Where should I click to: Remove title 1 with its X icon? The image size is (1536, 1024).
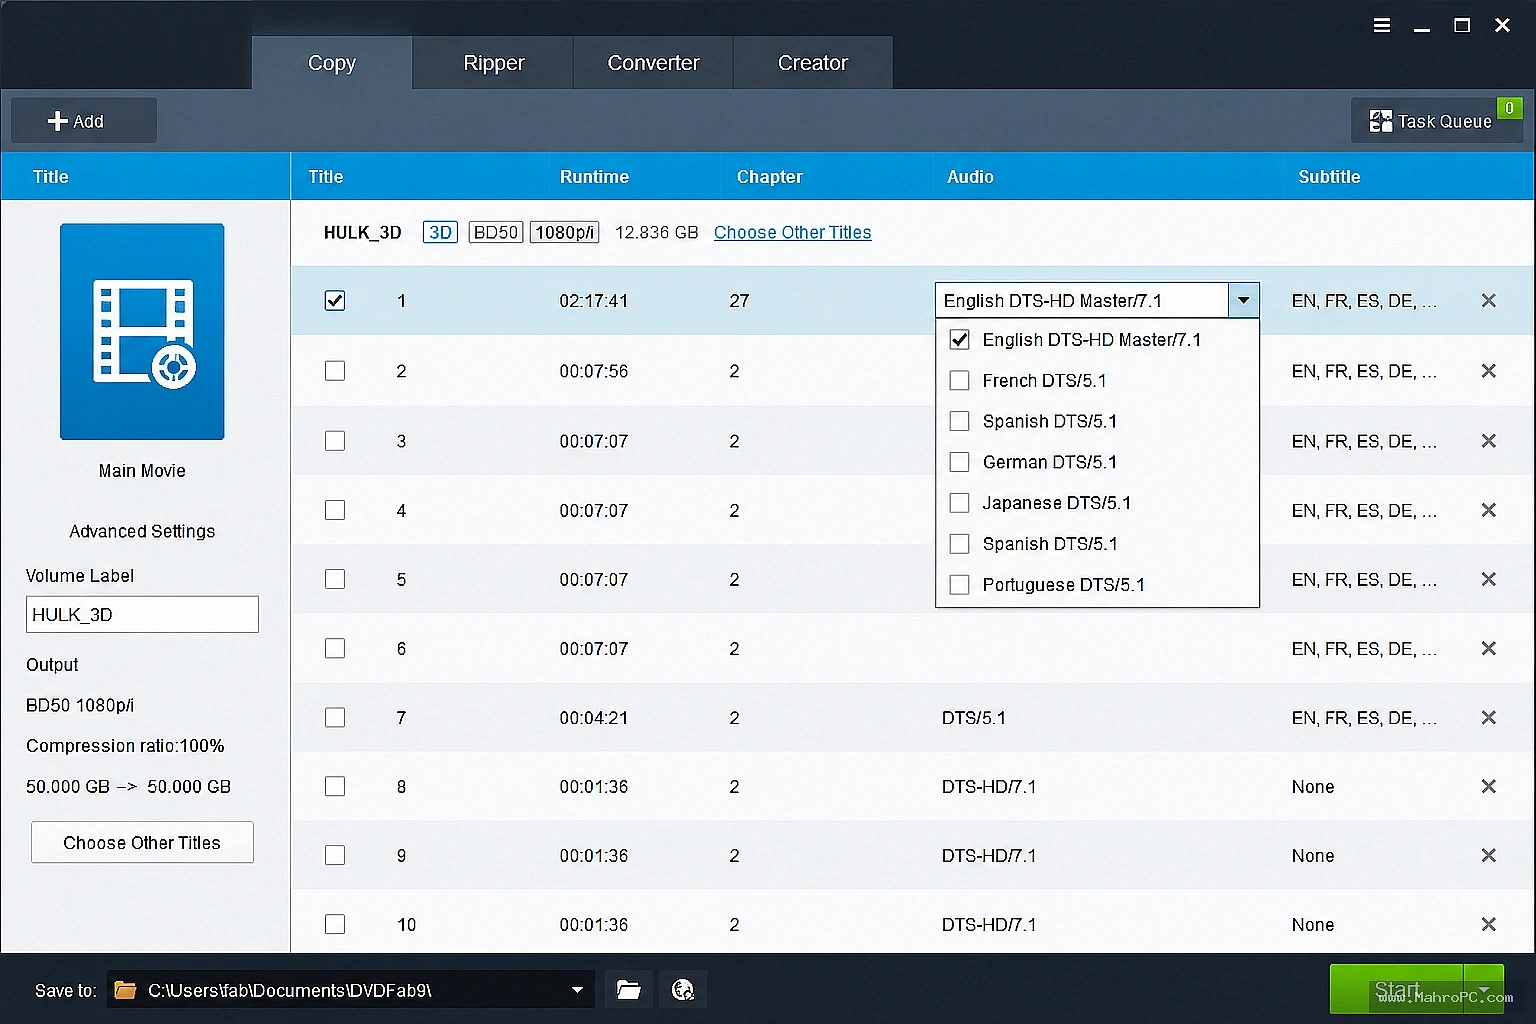pos(1488,300)
